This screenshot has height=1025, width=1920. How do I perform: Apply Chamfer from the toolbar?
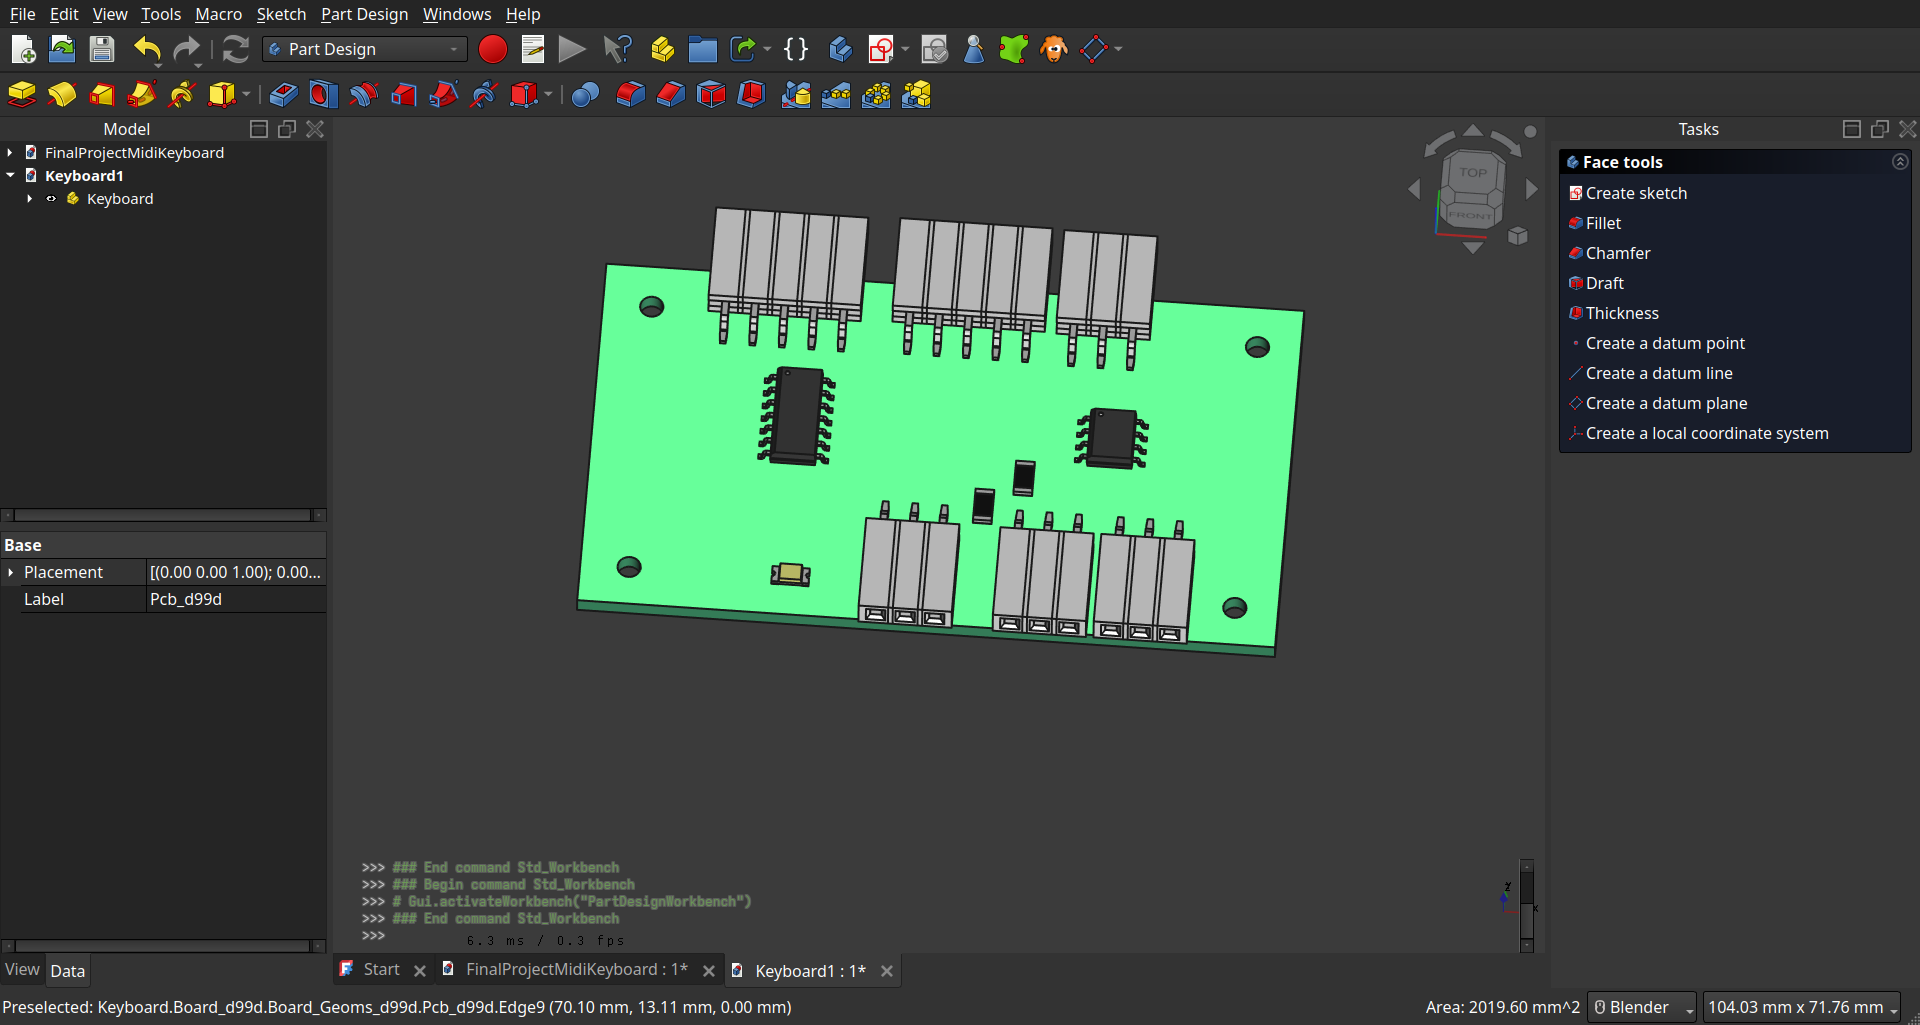[670, 95]
